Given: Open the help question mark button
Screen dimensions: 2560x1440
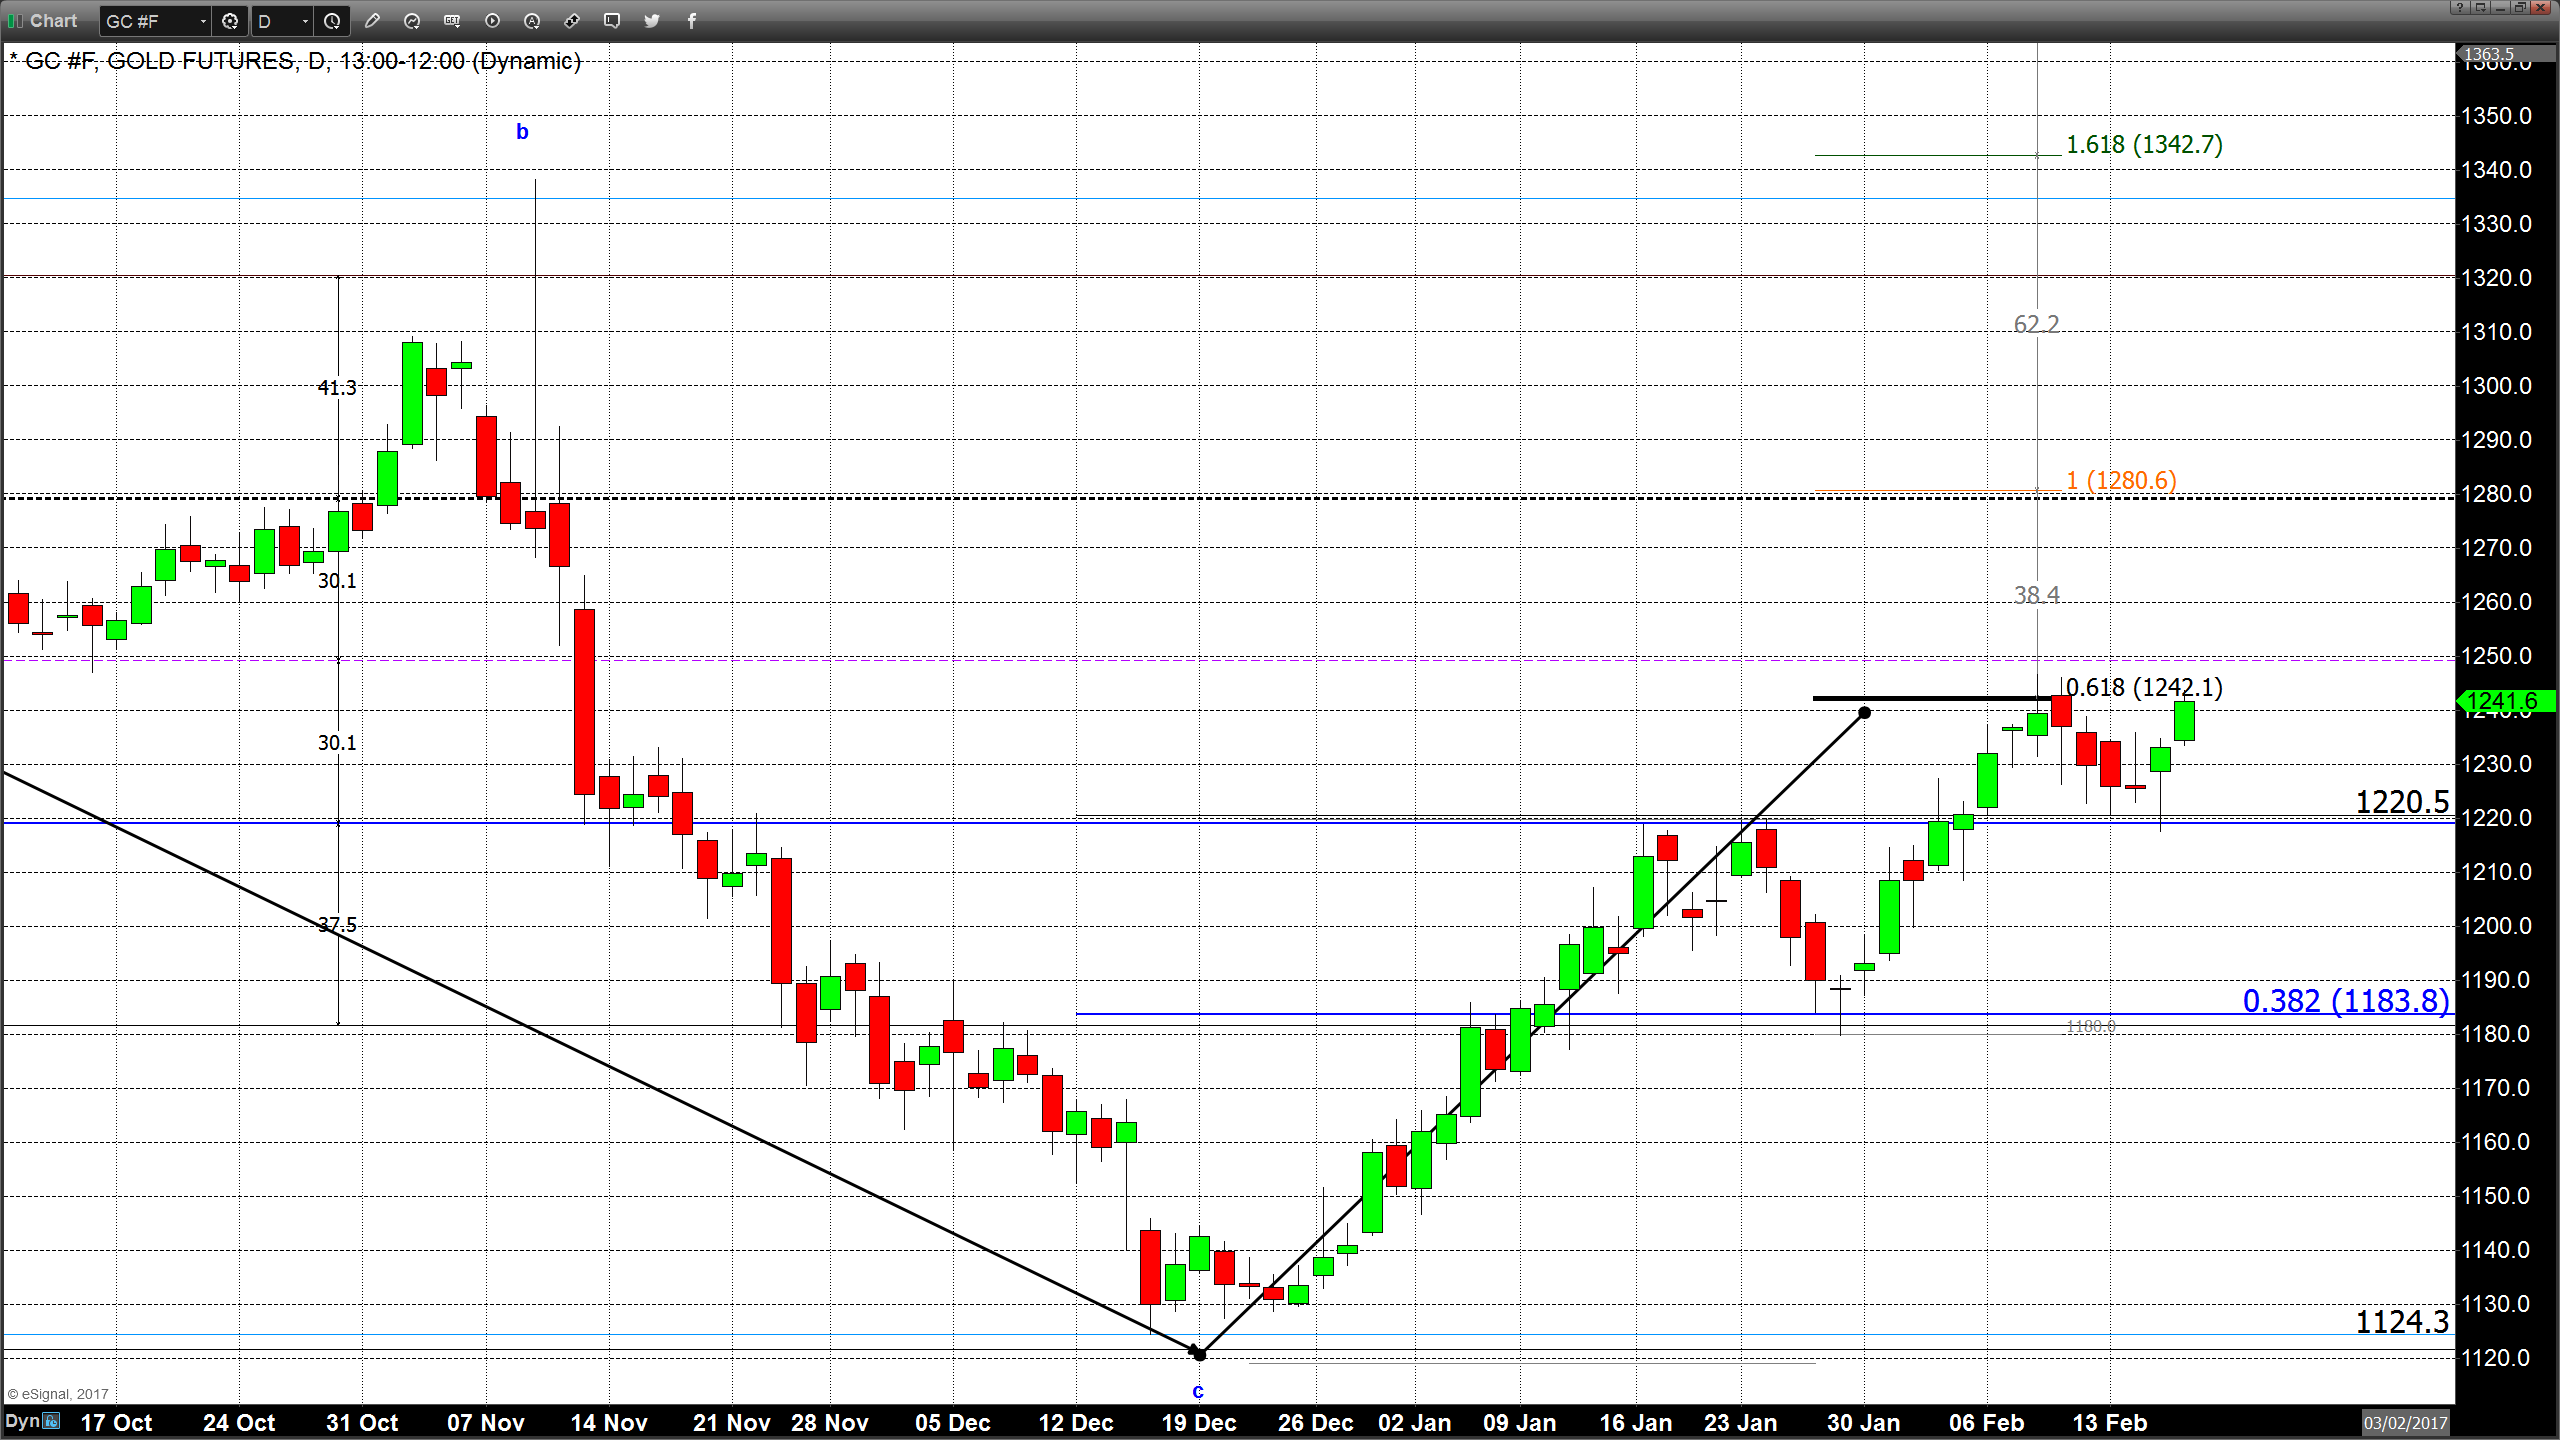Looking at the screenshot, I should (x=2460, y=7).
